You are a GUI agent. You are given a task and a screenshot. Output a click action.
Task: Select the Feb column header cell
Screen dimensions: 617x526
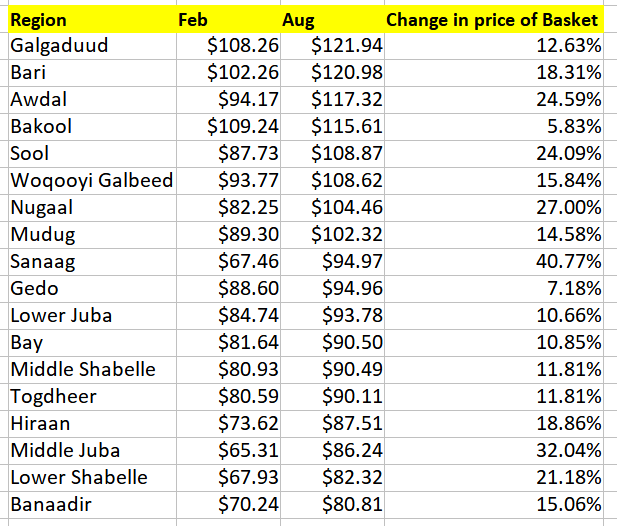(228, 20)
